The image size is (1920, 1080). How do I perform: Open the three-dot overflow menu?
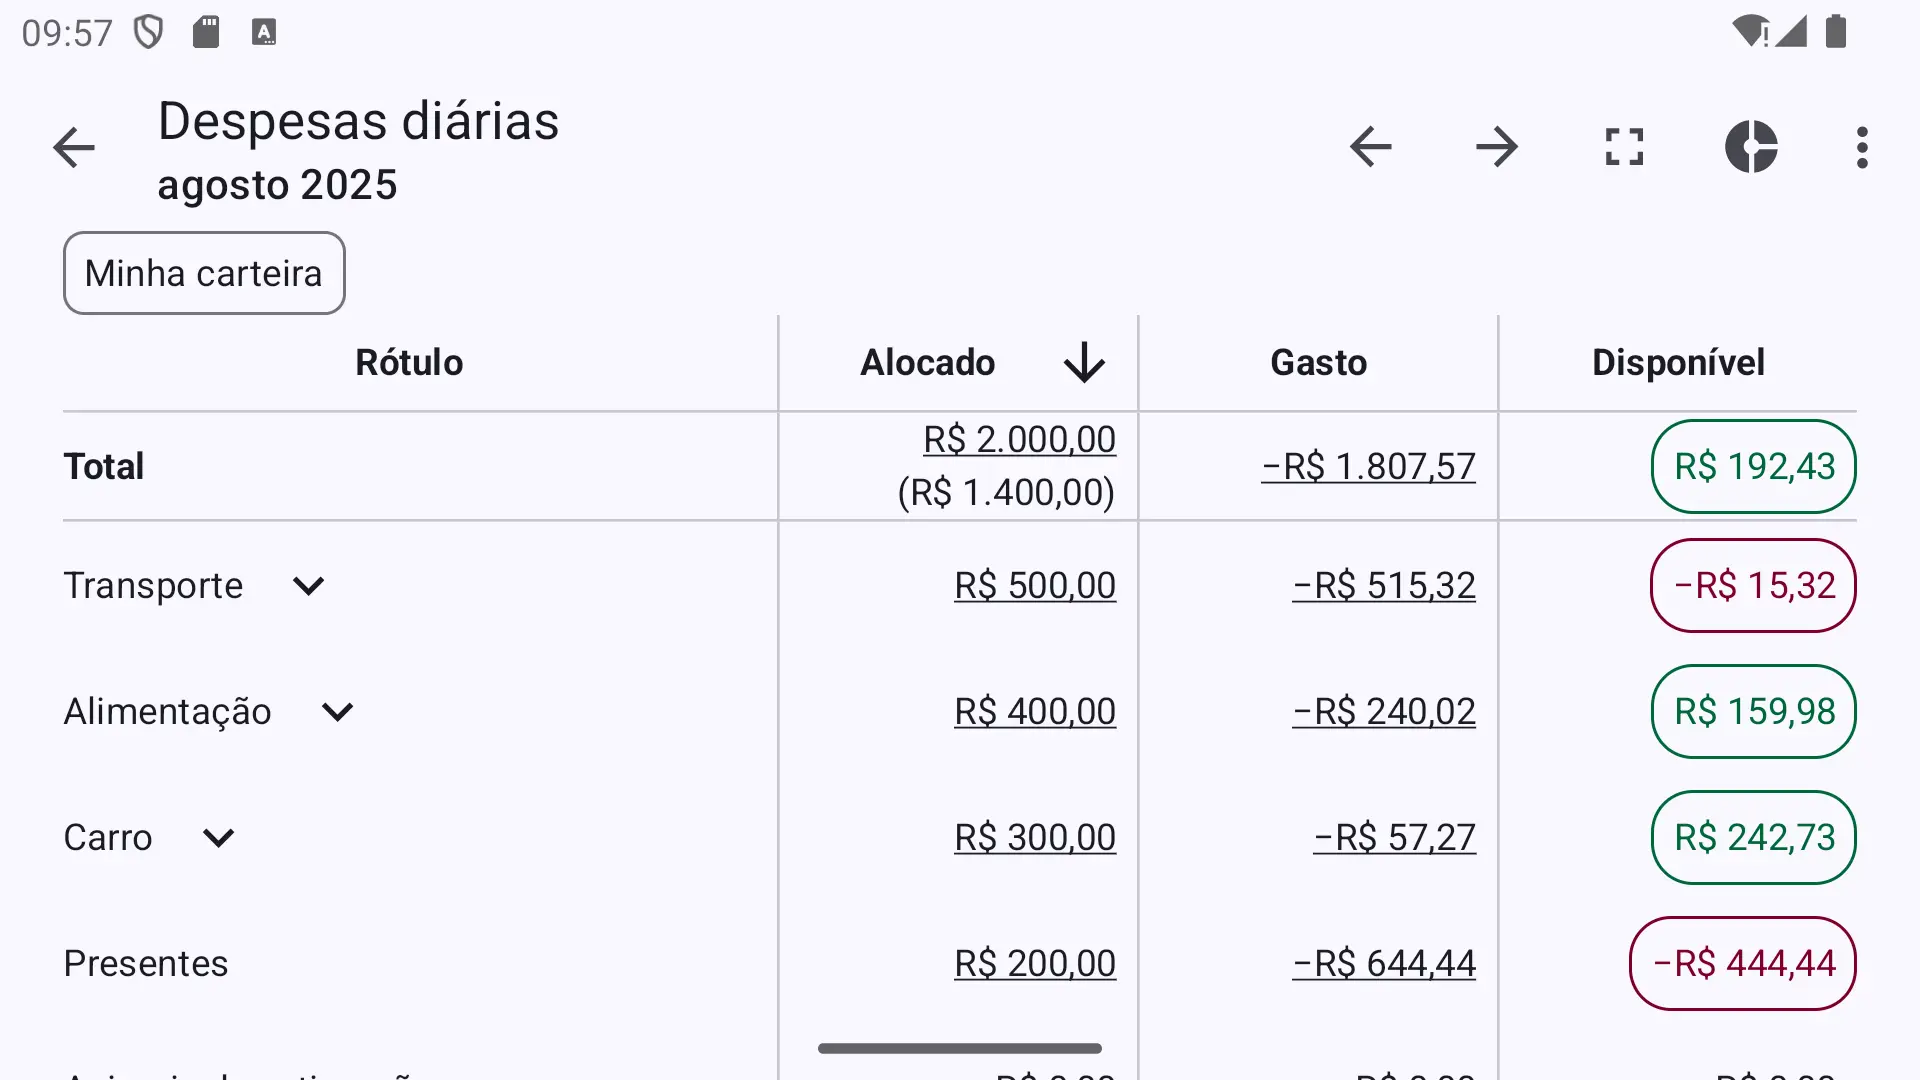pos(1862,147)
